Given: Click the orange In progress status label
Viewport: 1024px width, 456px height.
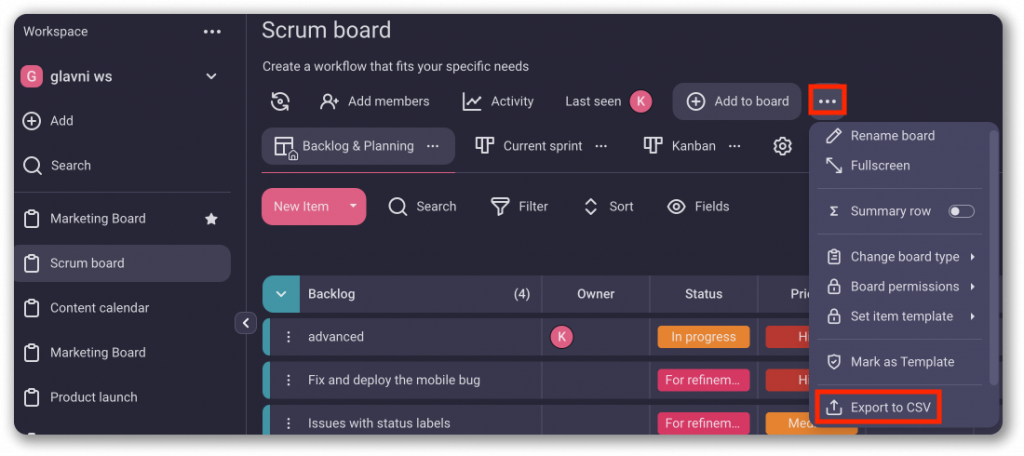Looking at the screenshot, I should click(703, 337).
